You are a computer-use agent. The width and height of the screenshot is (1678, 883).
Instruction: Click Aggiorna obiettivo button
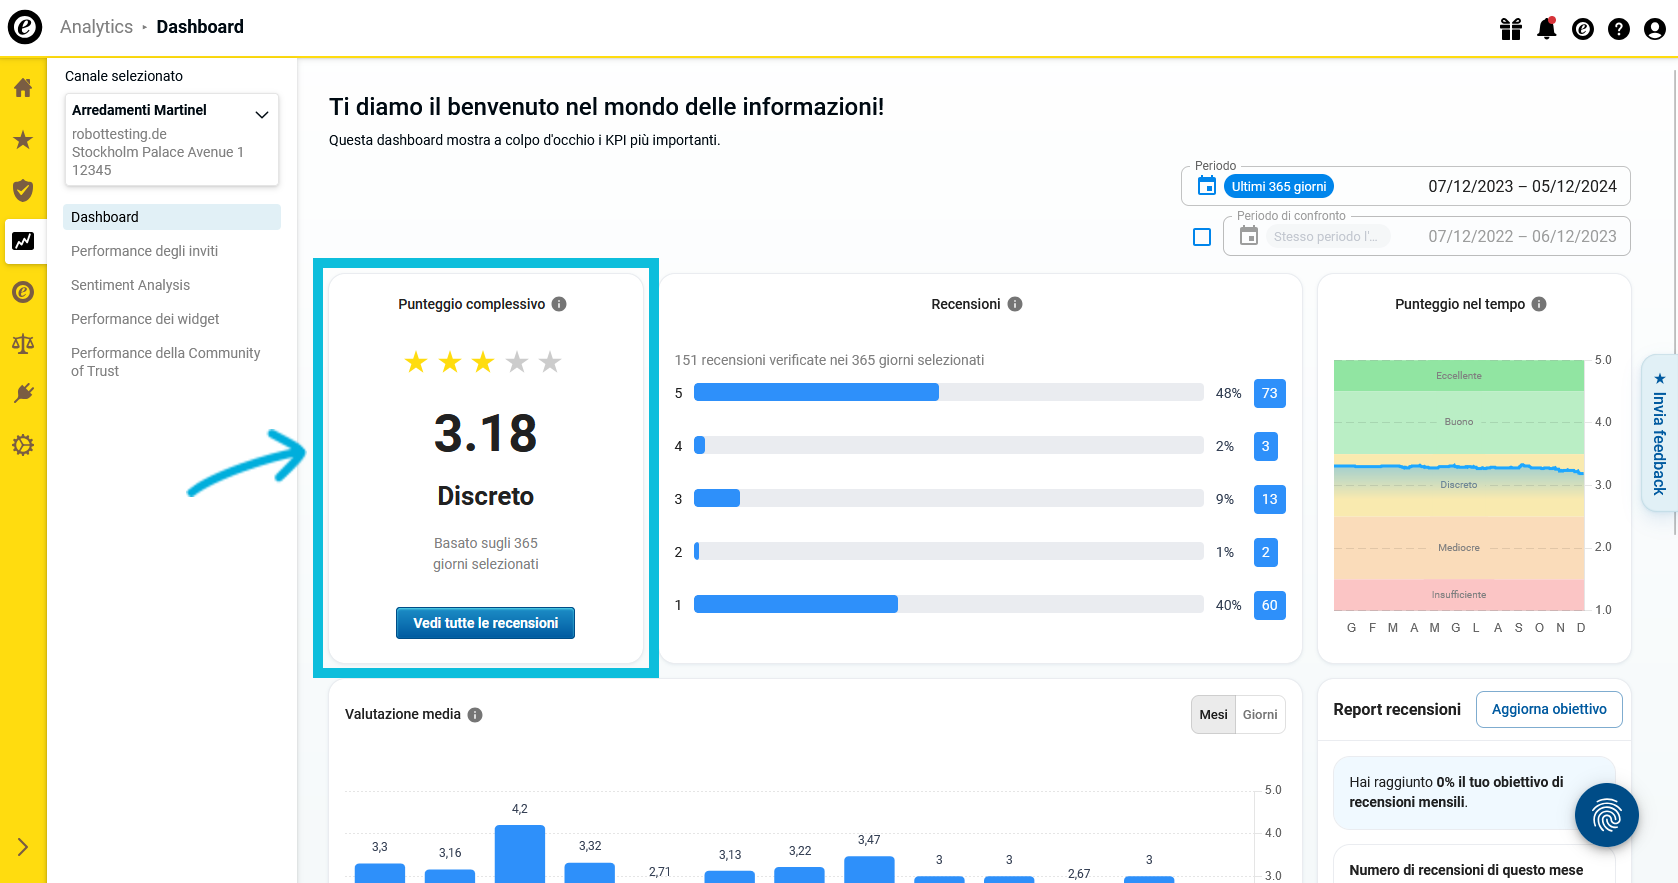tap(1549, 709)
